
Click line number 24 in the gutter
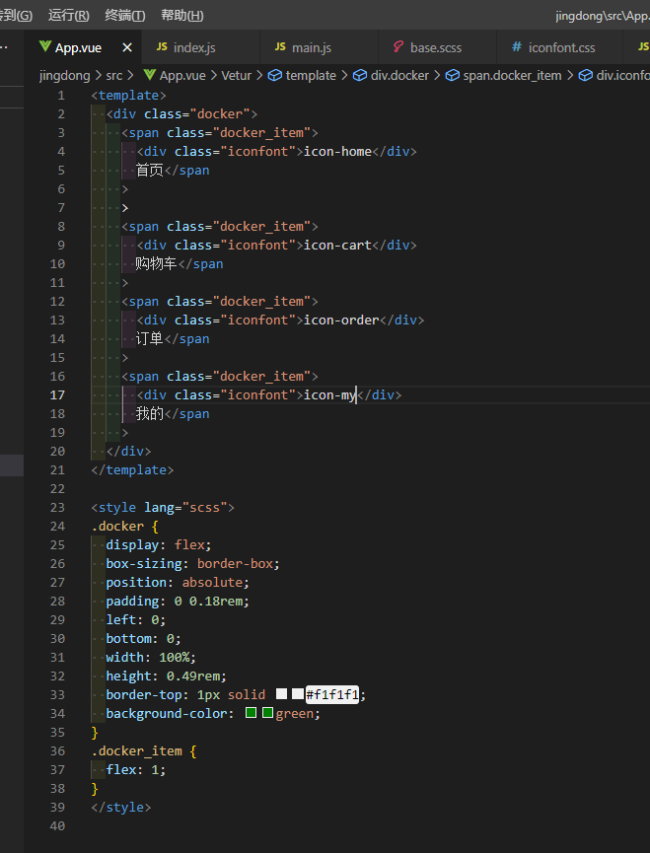(x=58, y=526)
